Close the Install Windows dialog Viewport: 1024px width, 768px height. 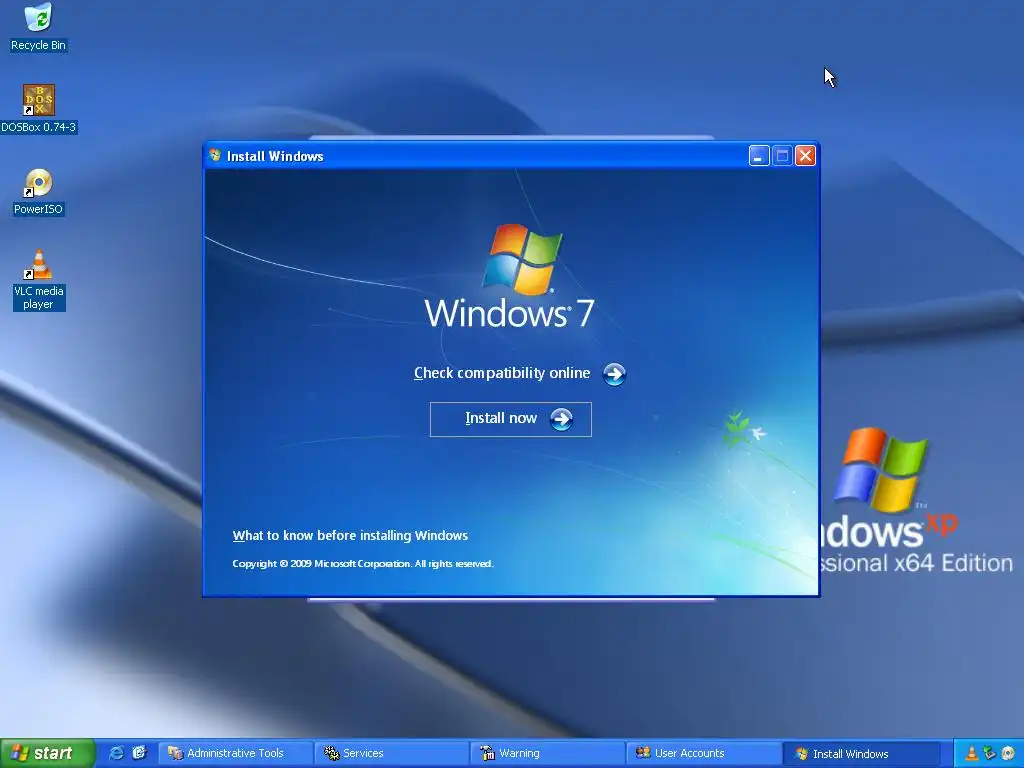[805, 156]
